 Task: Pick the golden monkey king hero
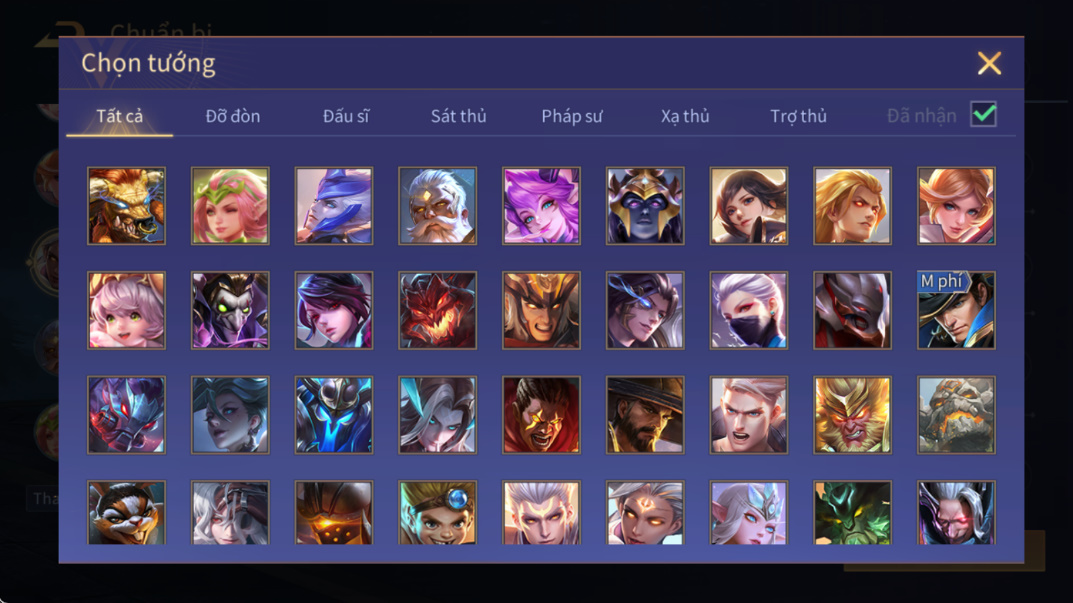(x=852, y=415)
